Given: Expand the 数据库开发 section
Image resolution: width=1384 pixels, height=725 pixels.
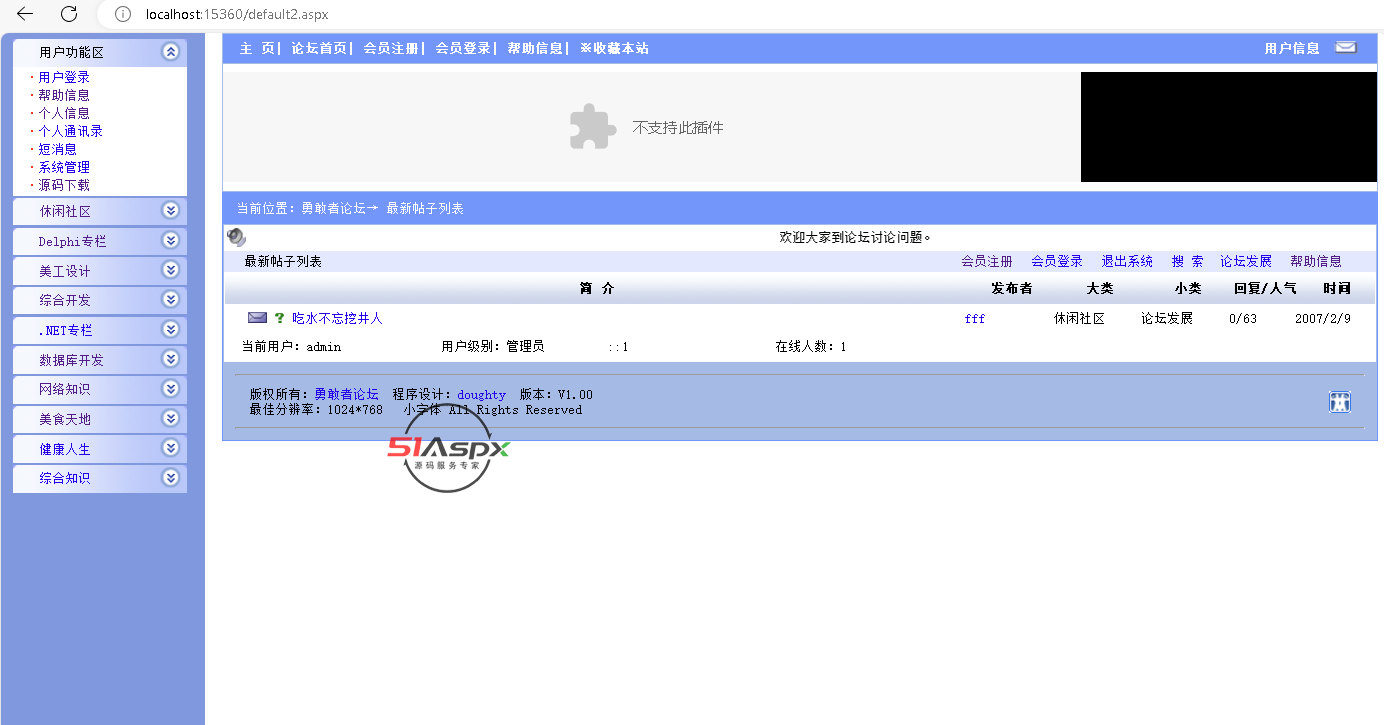Looking at the screenshot, I should click(x=171, y=359).
